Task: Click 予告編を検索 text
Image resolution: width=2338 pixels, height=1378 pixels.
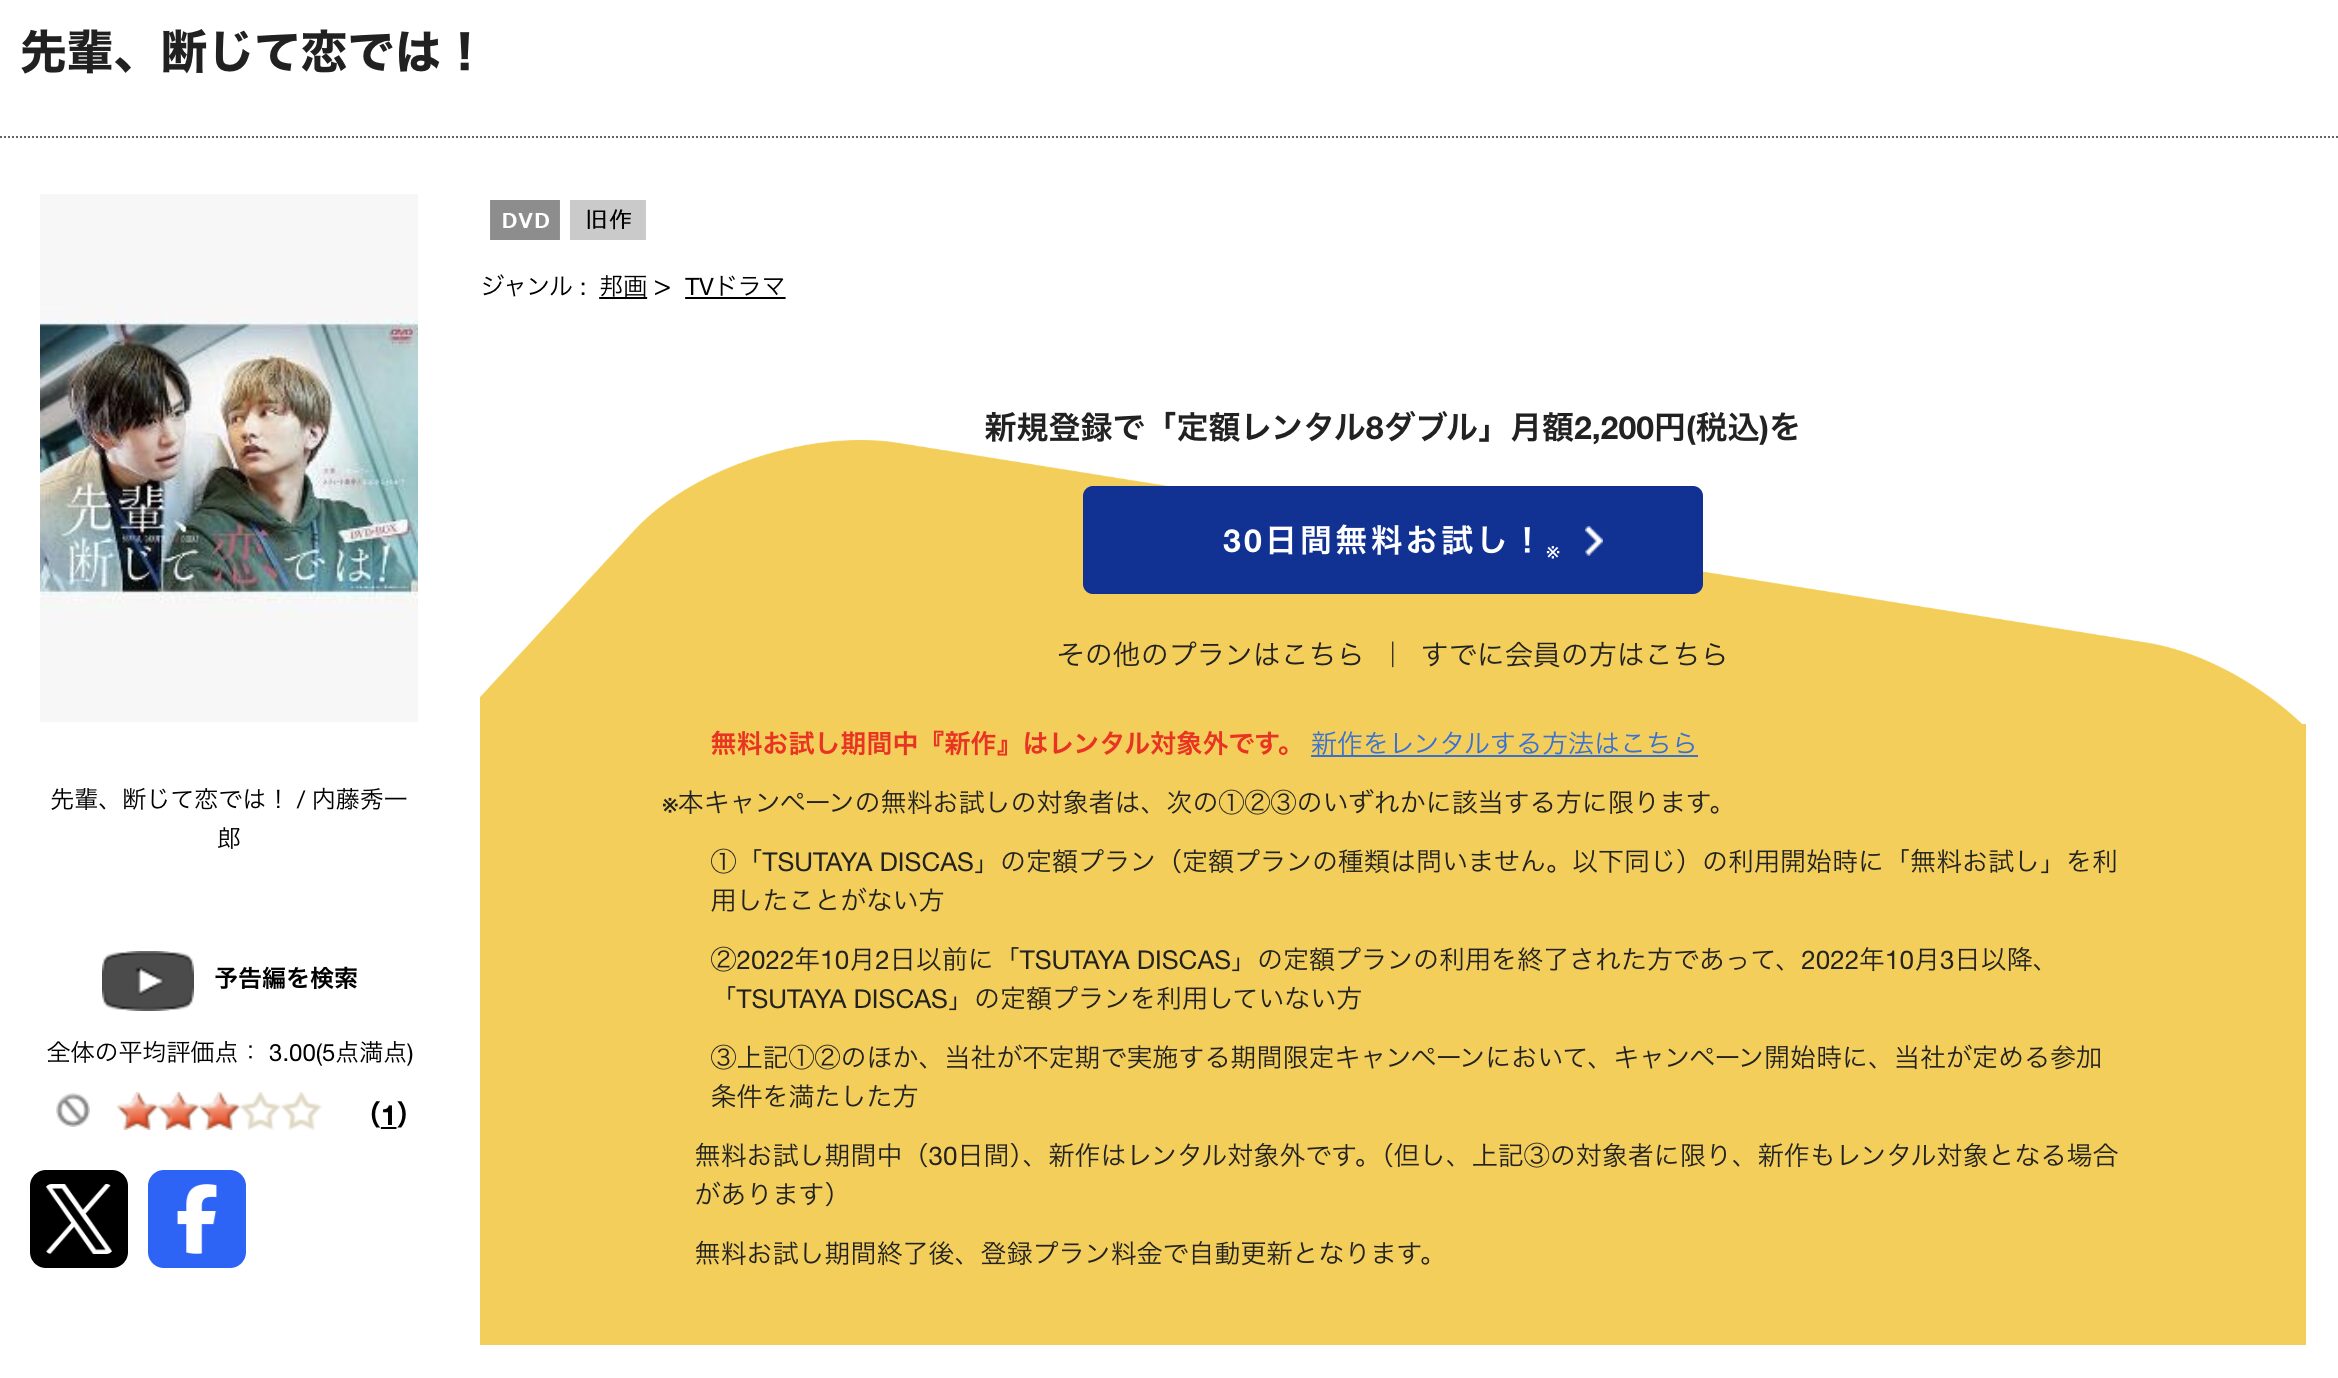Action: click(286, 978)
